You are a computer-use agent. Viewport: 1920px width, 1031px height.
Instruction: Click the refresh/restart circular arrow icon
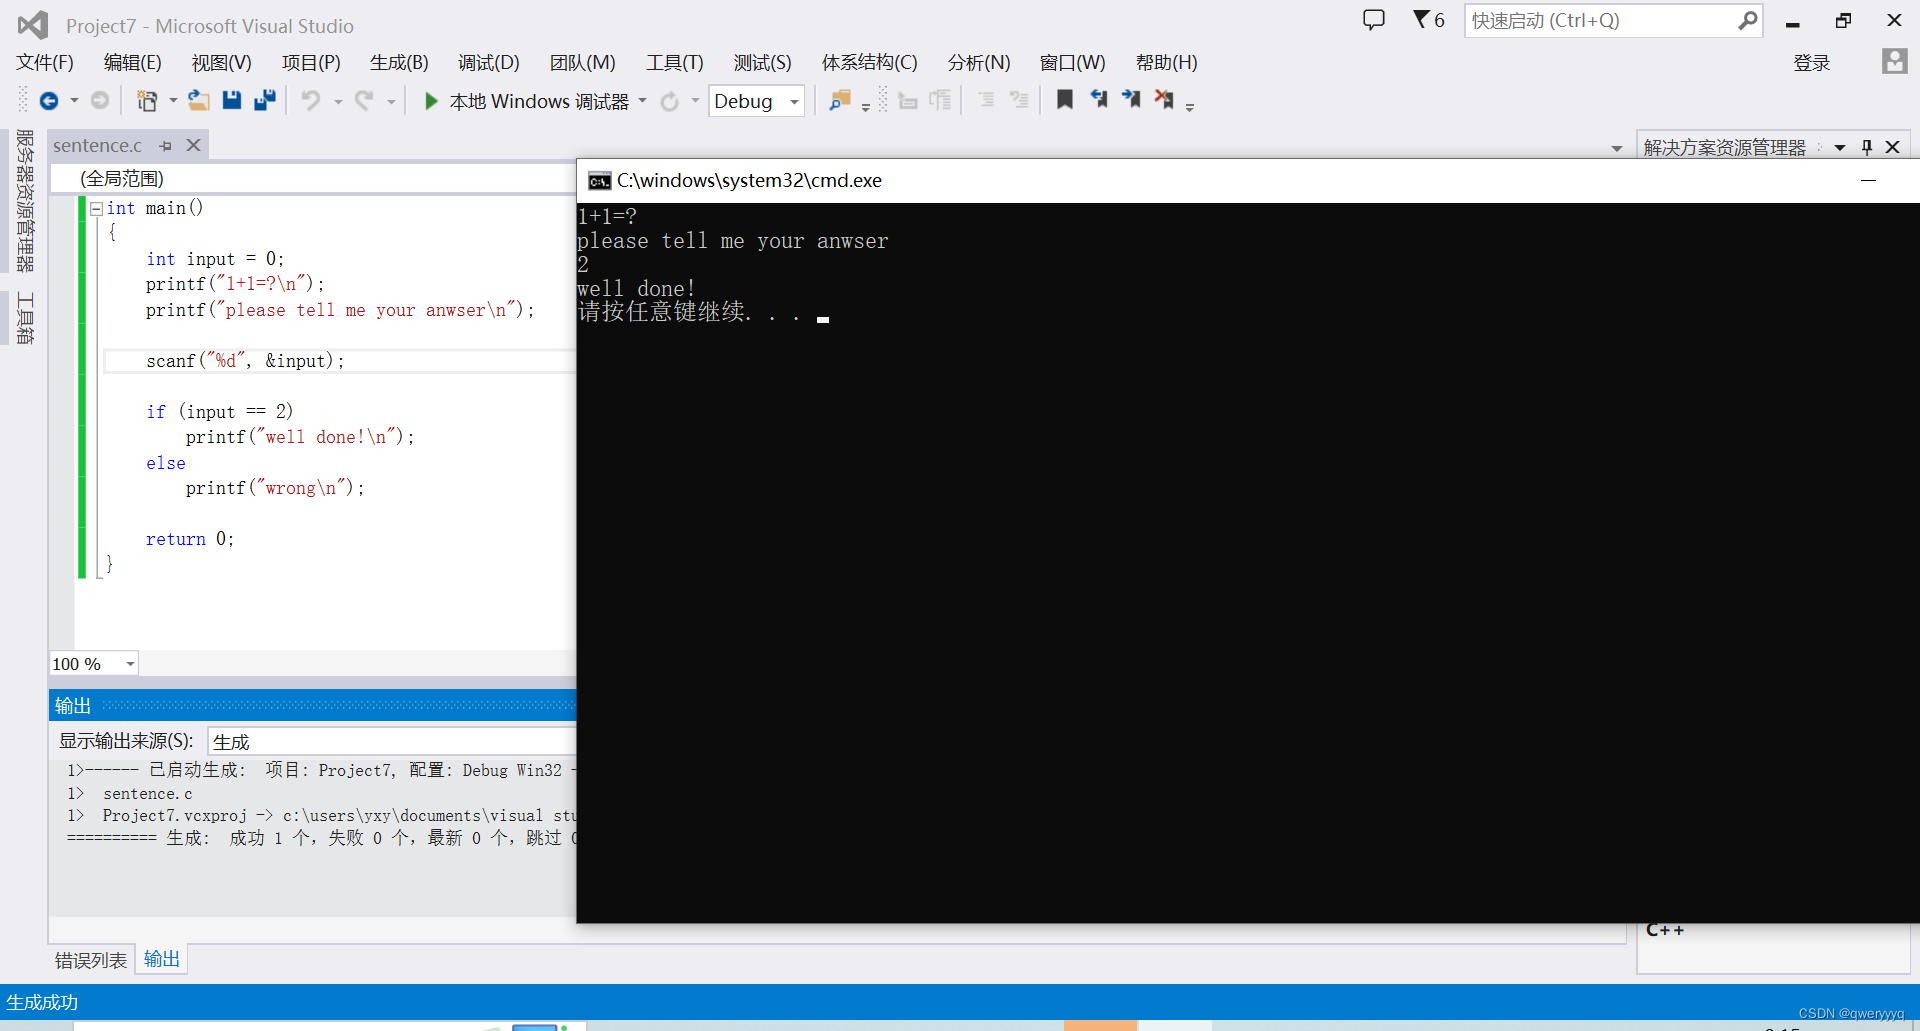click(x=670, y=101)
